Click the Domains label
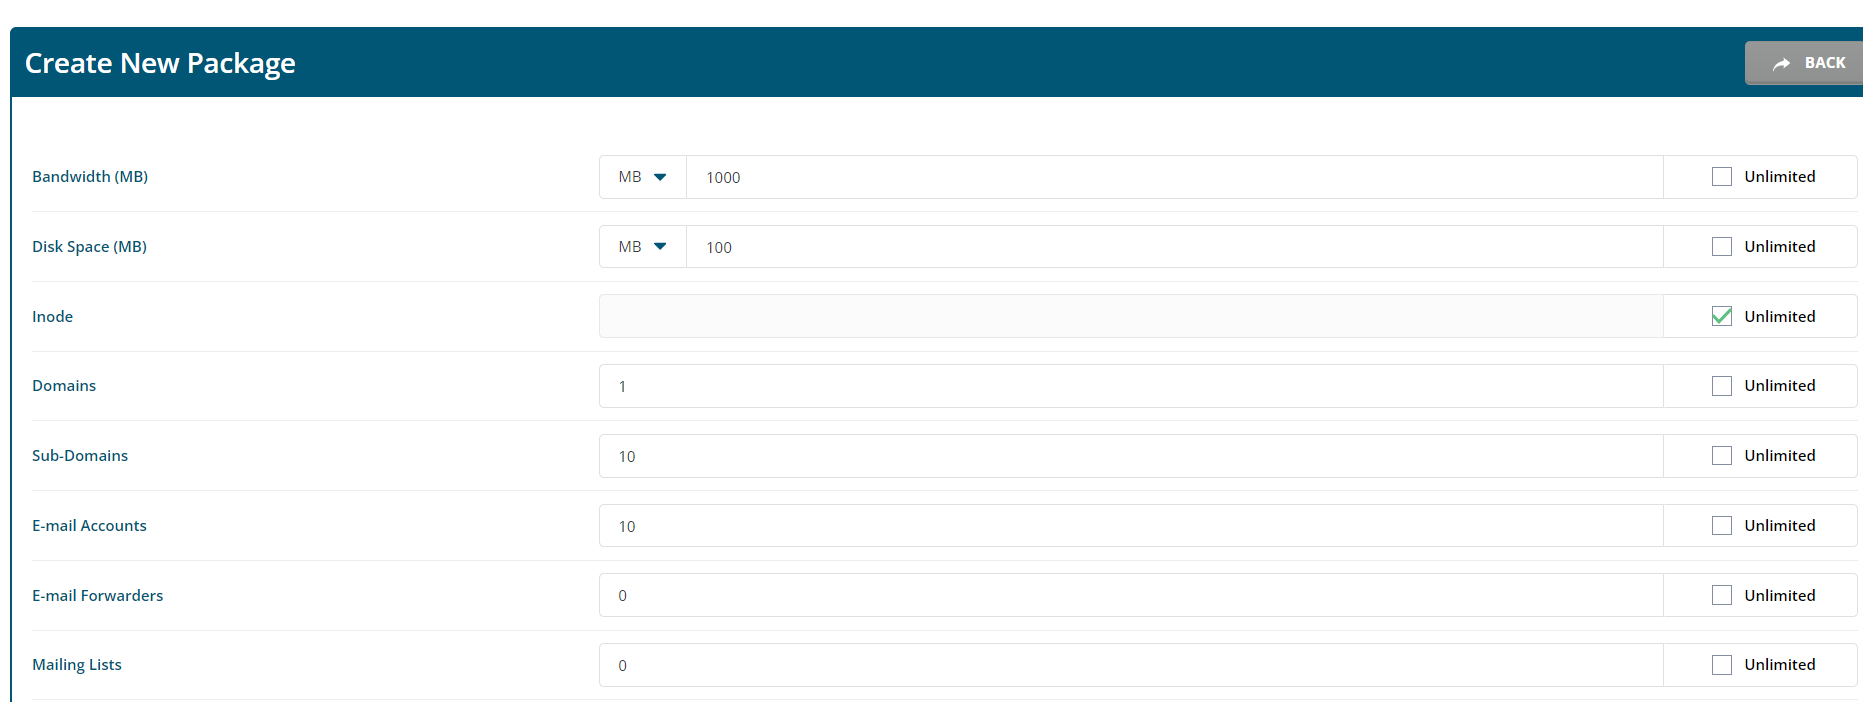This screenshot has width=1863, height=702. [x=64, y=386]
